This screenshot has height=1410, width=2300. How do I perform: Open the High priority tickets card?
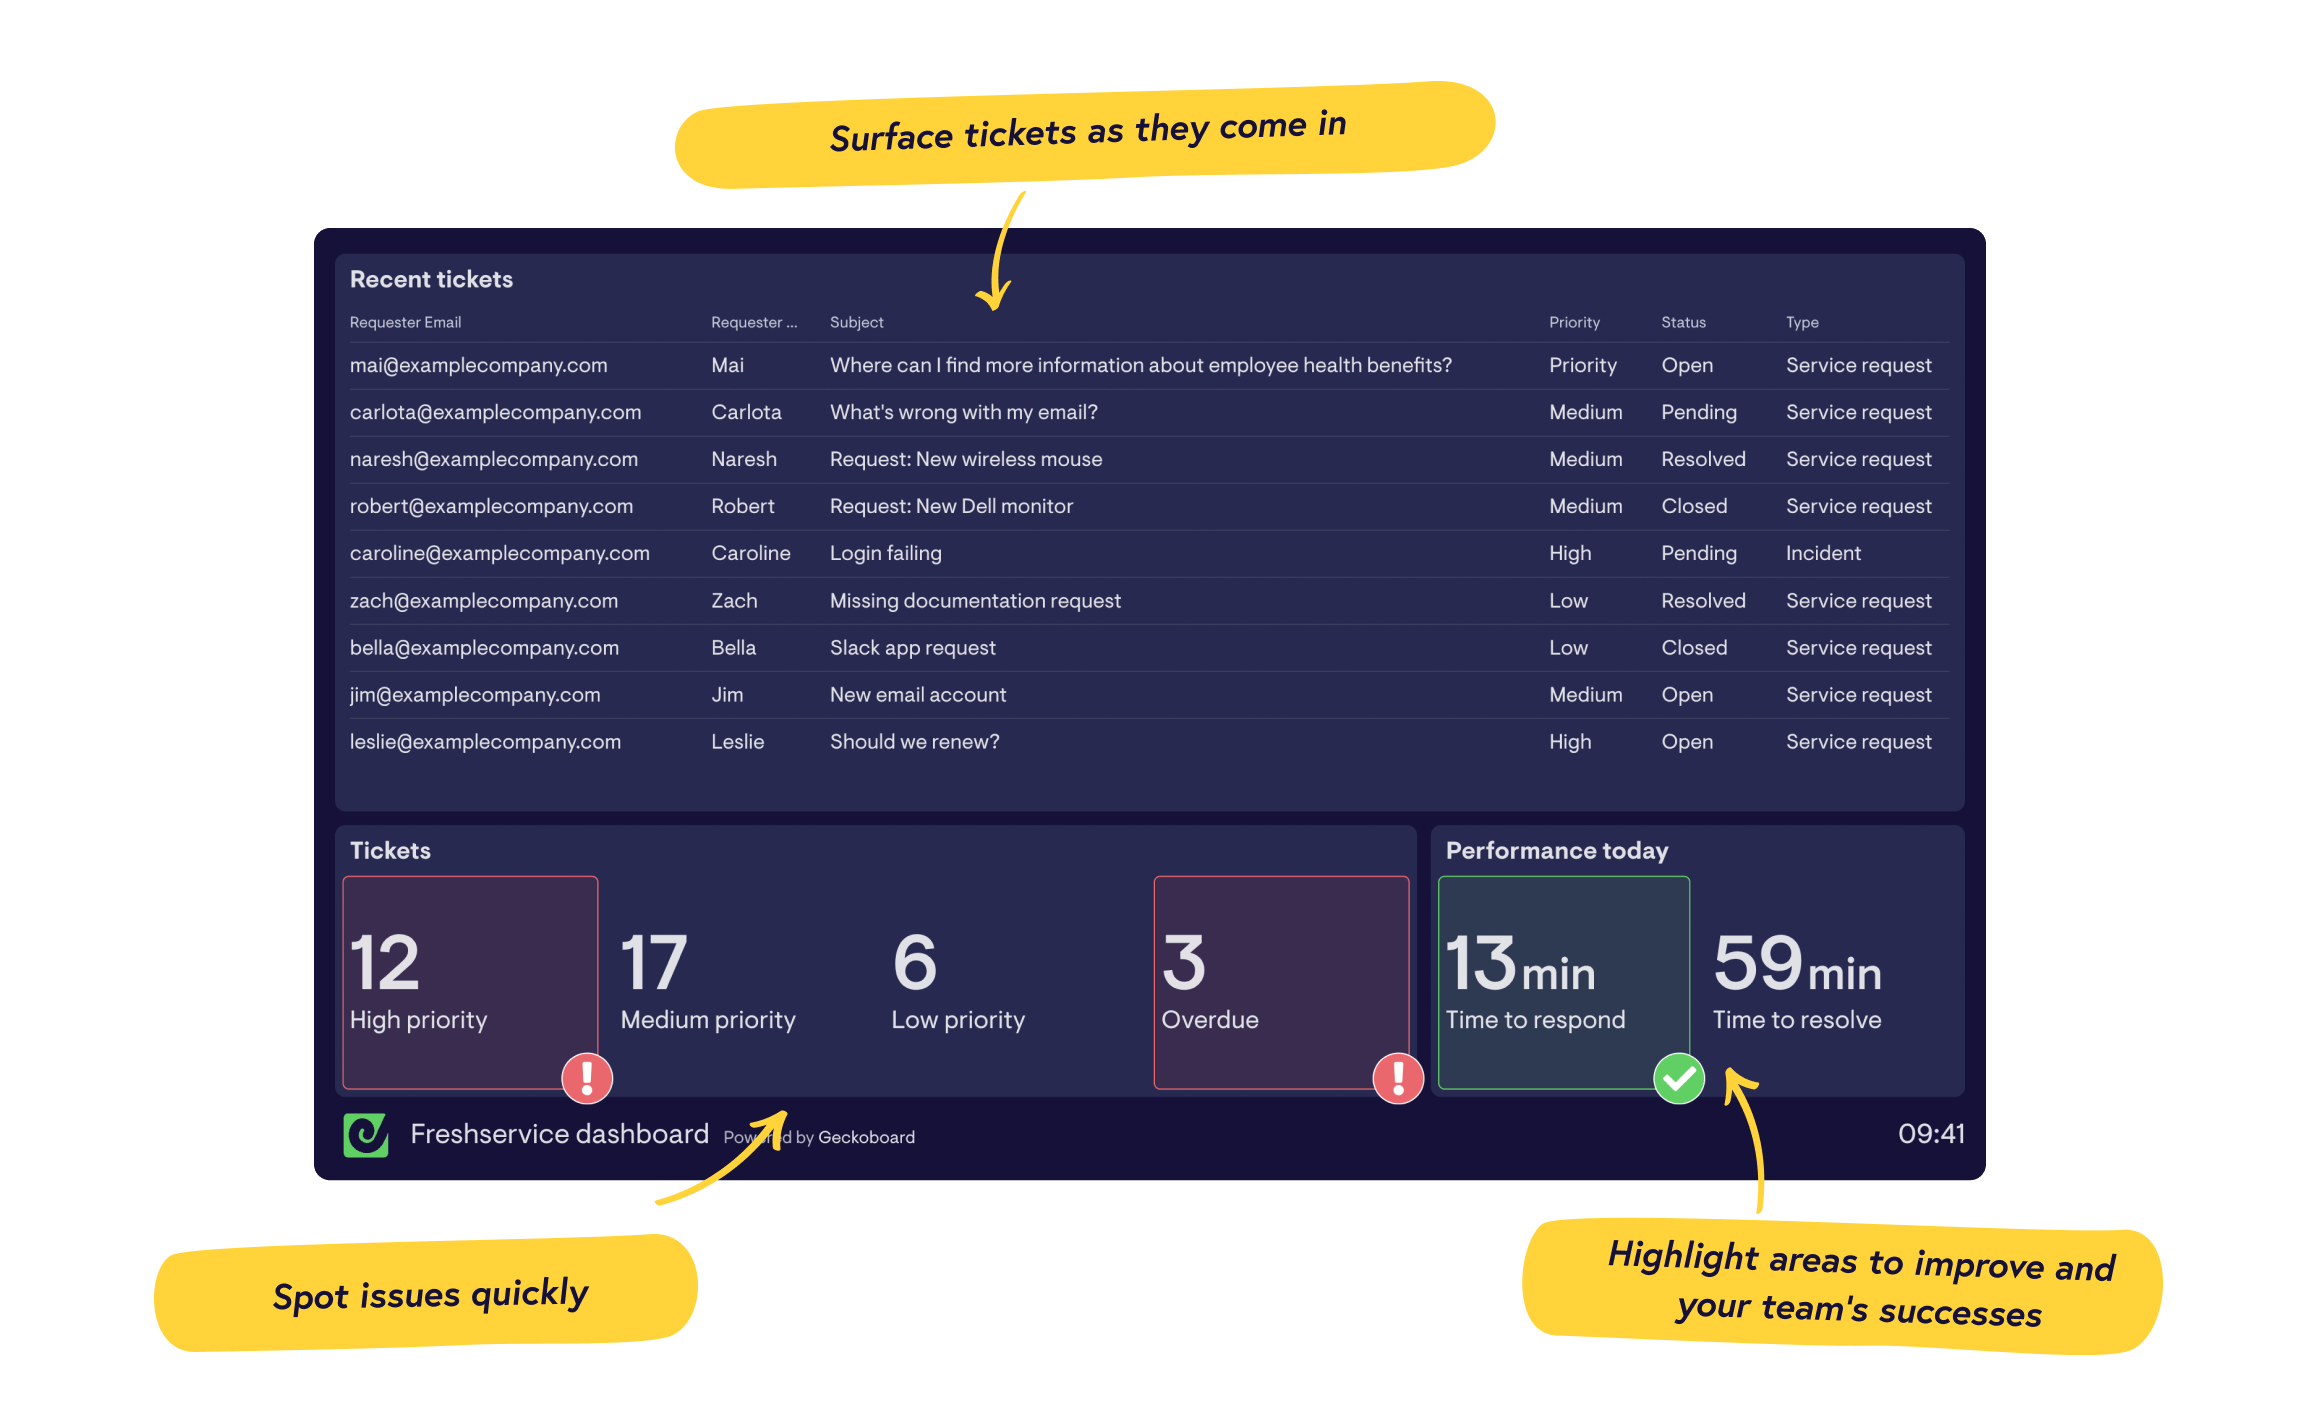pyautogui.click(x=470, y=982)
